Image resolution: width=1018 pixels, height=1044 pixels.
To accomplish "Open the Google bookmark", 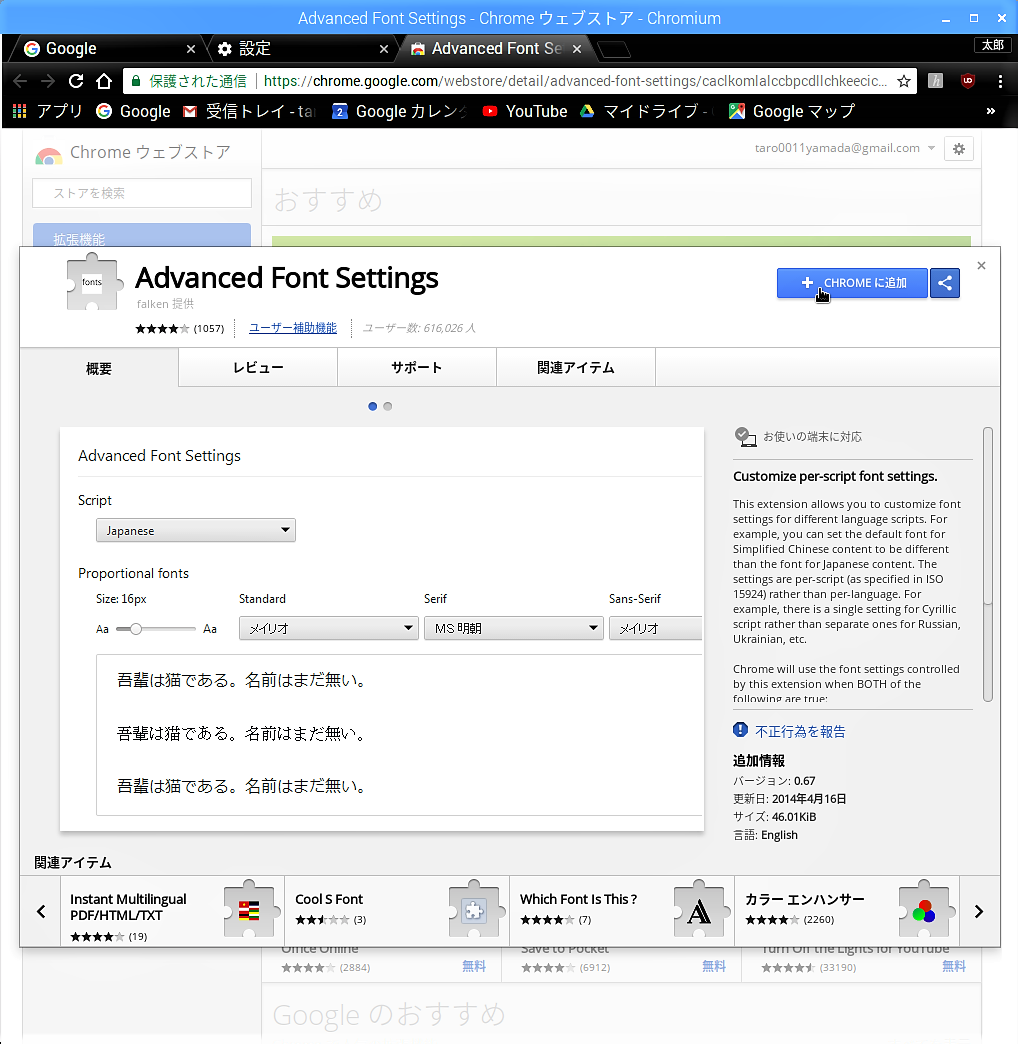I will (x=134, y=111).
